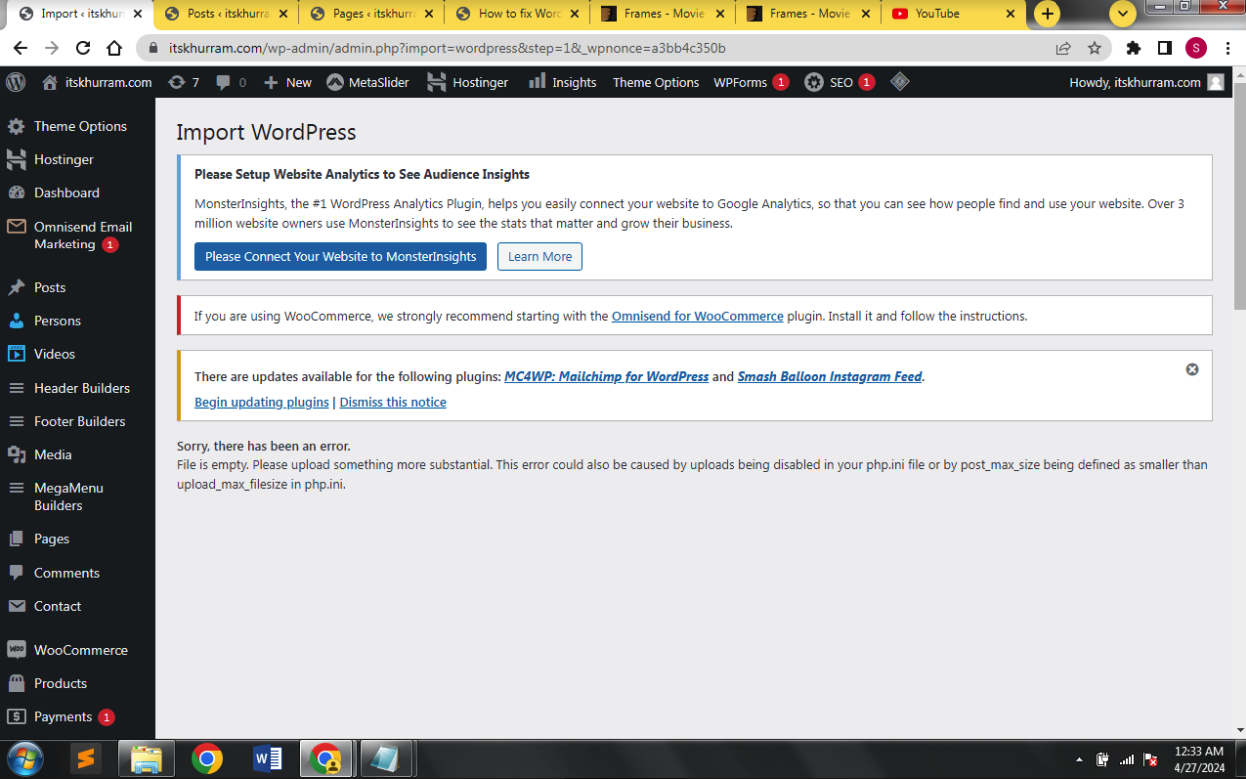Open SEO in the admin bar

840,82
